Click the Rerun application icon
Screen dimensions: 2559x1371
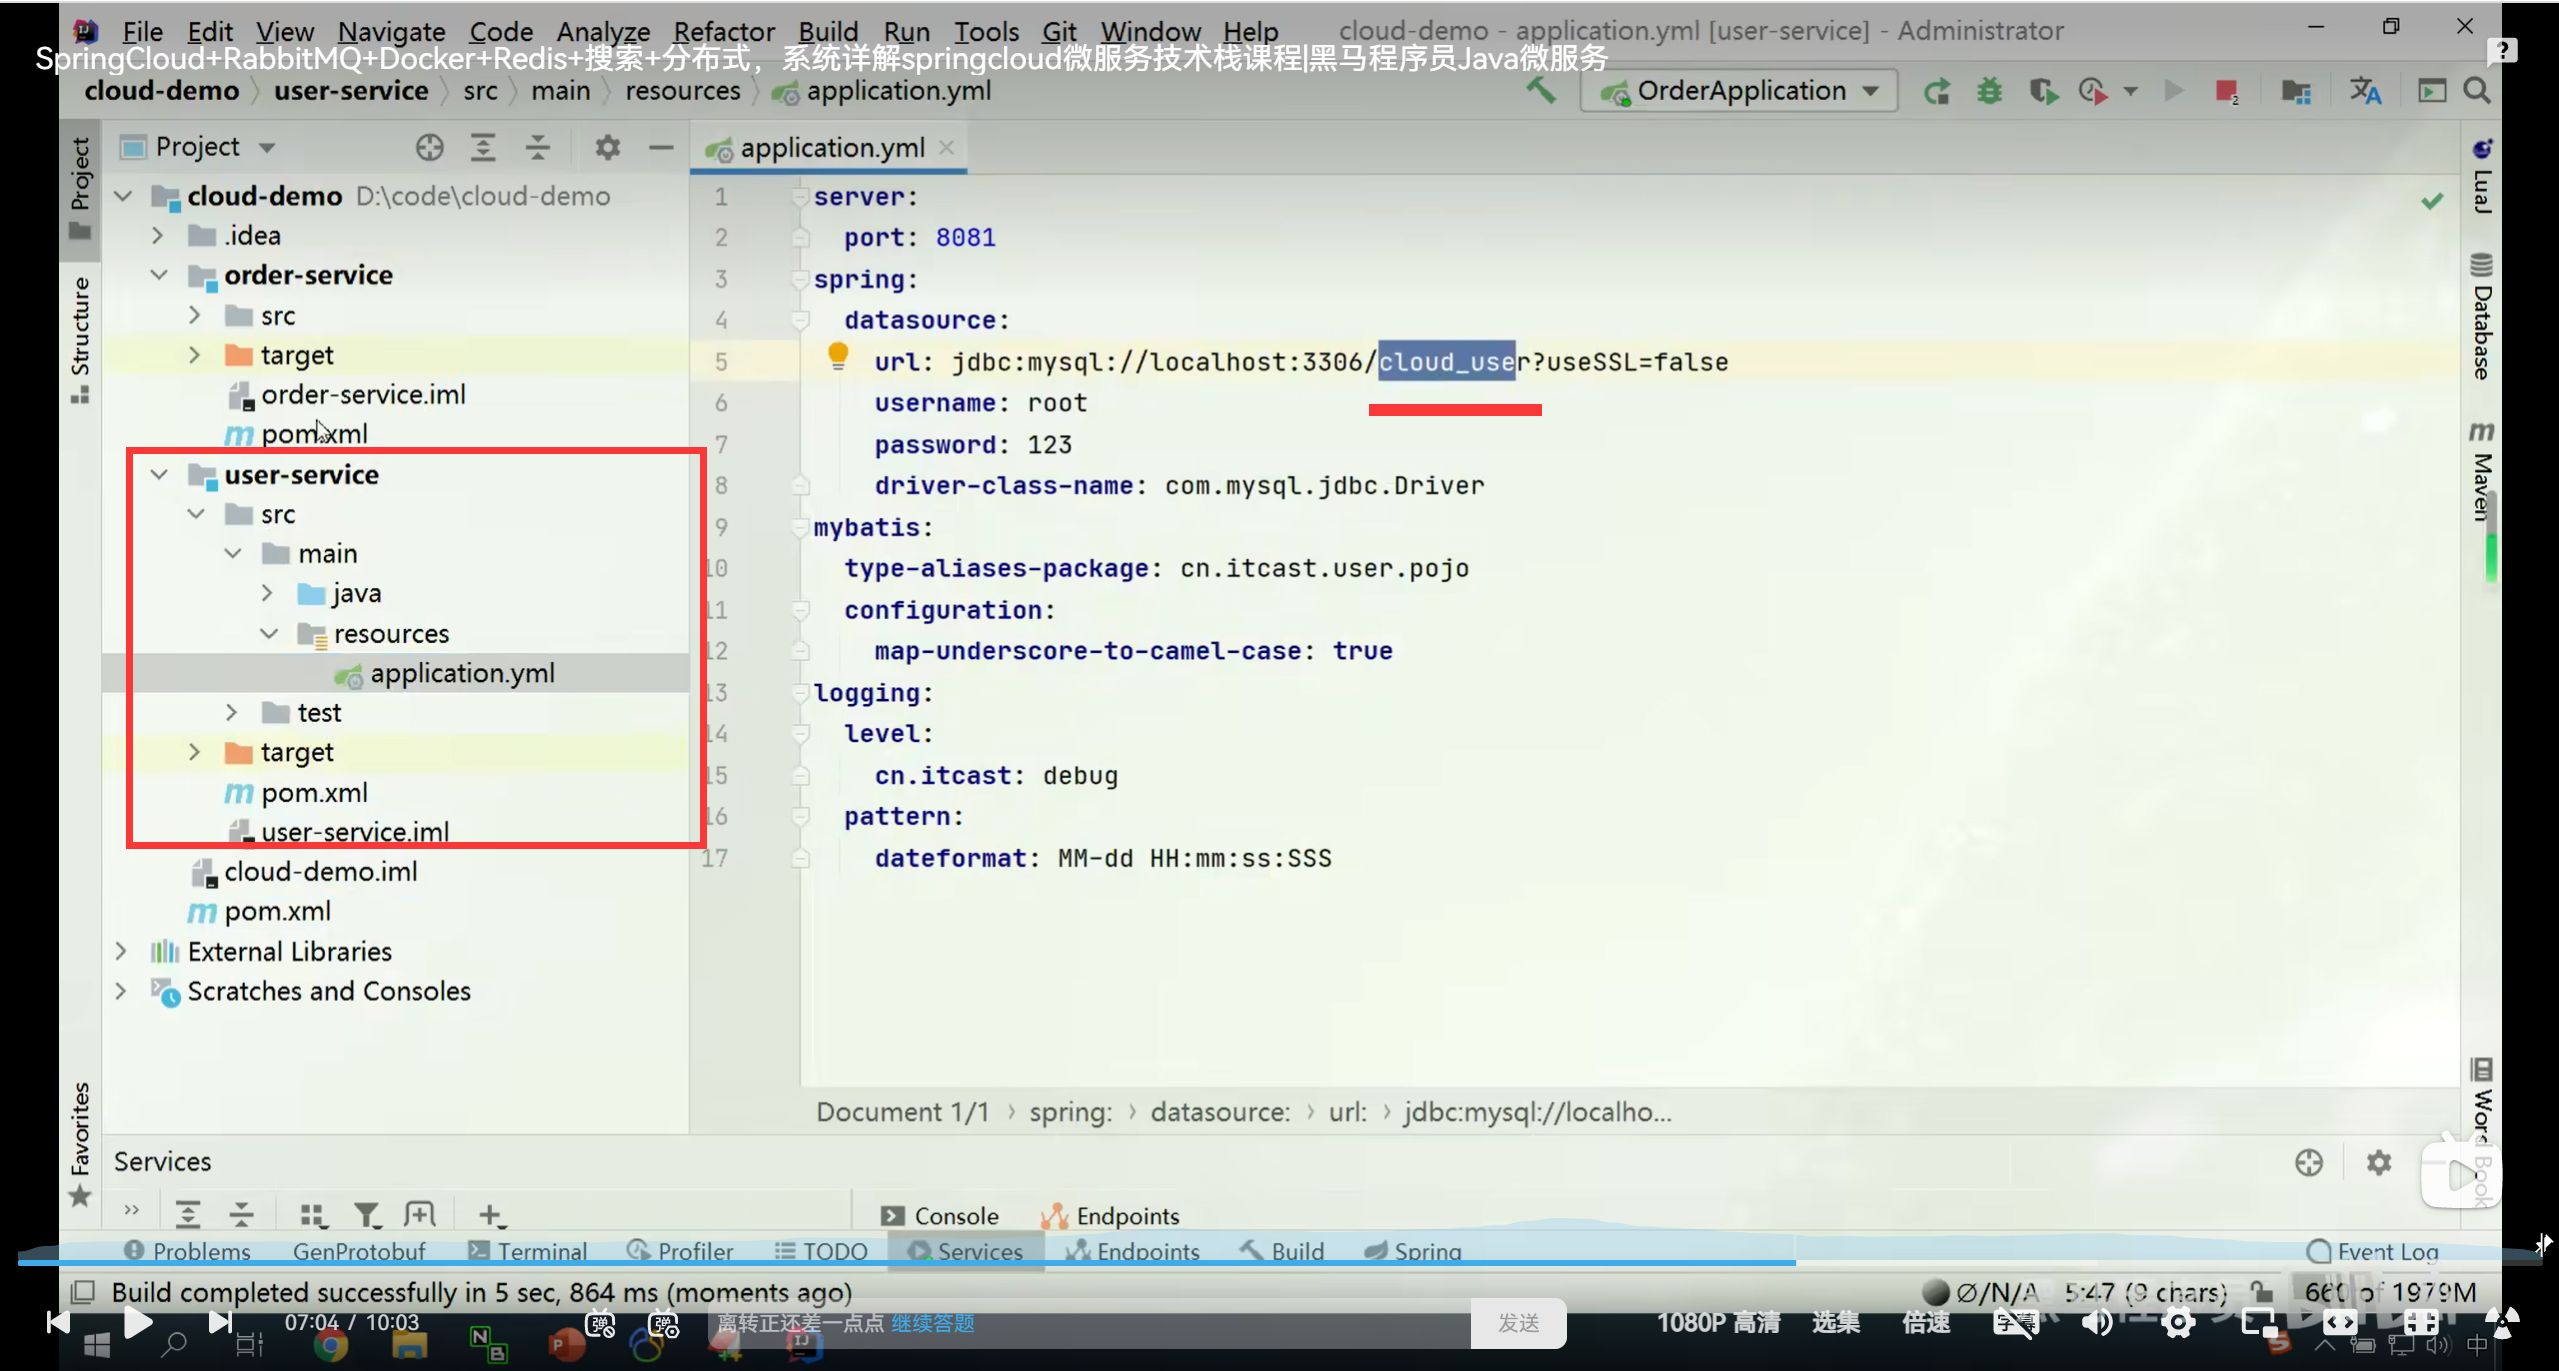pyautogui.click(x=1937, y=92)
